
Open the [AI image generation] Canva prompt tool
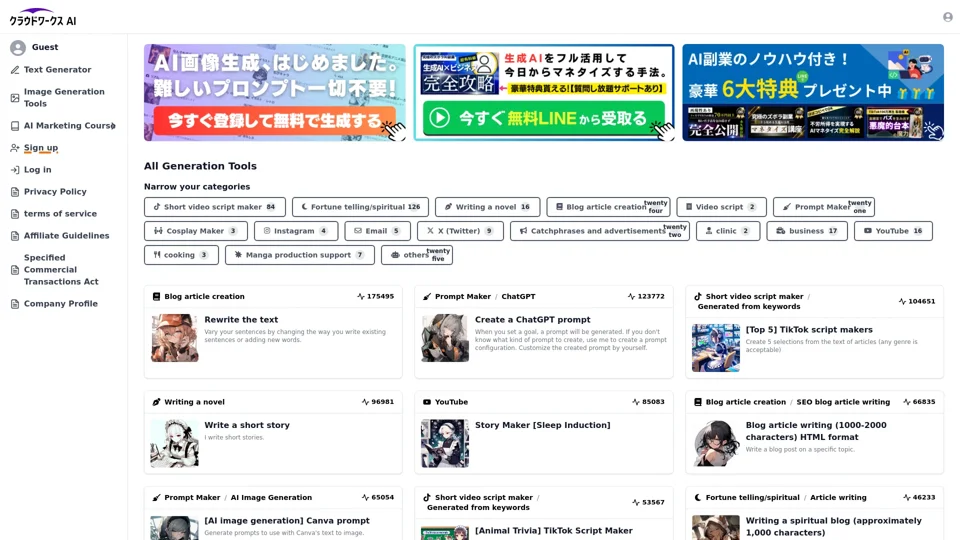pos(287,521)
